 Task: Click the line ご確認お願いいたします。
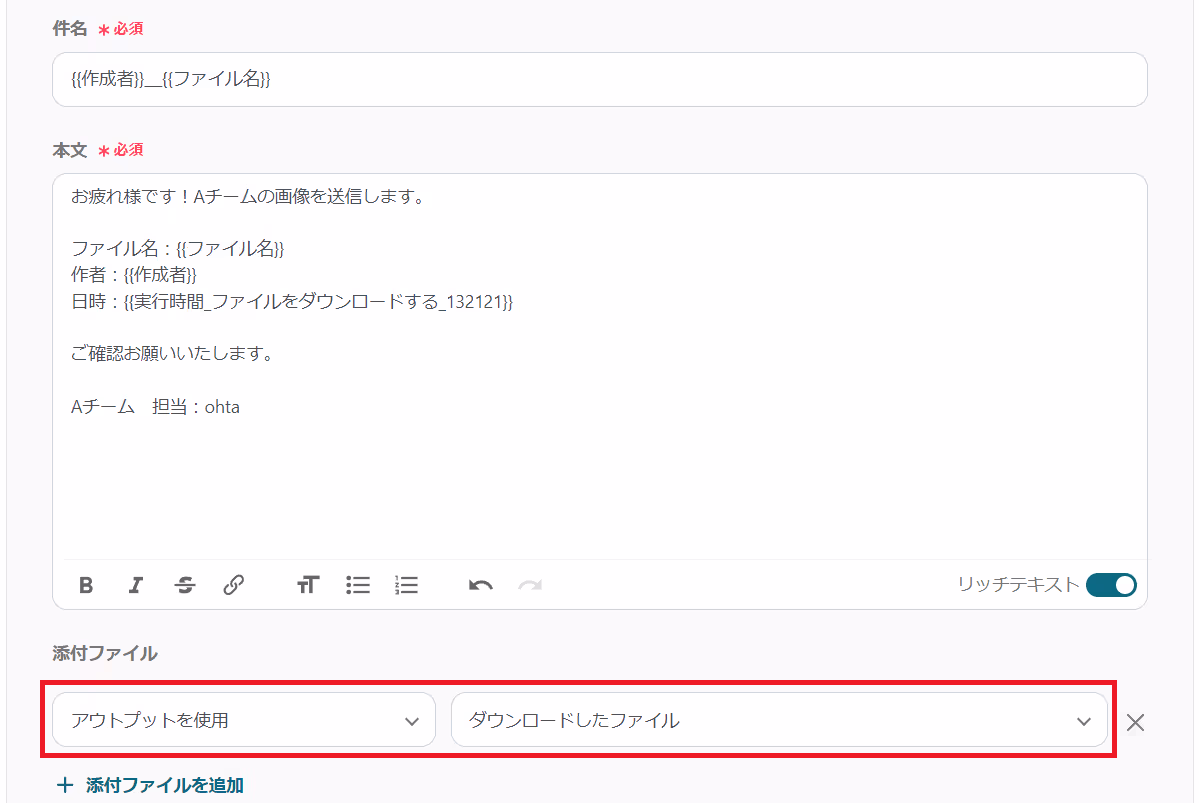click(173, 353)
